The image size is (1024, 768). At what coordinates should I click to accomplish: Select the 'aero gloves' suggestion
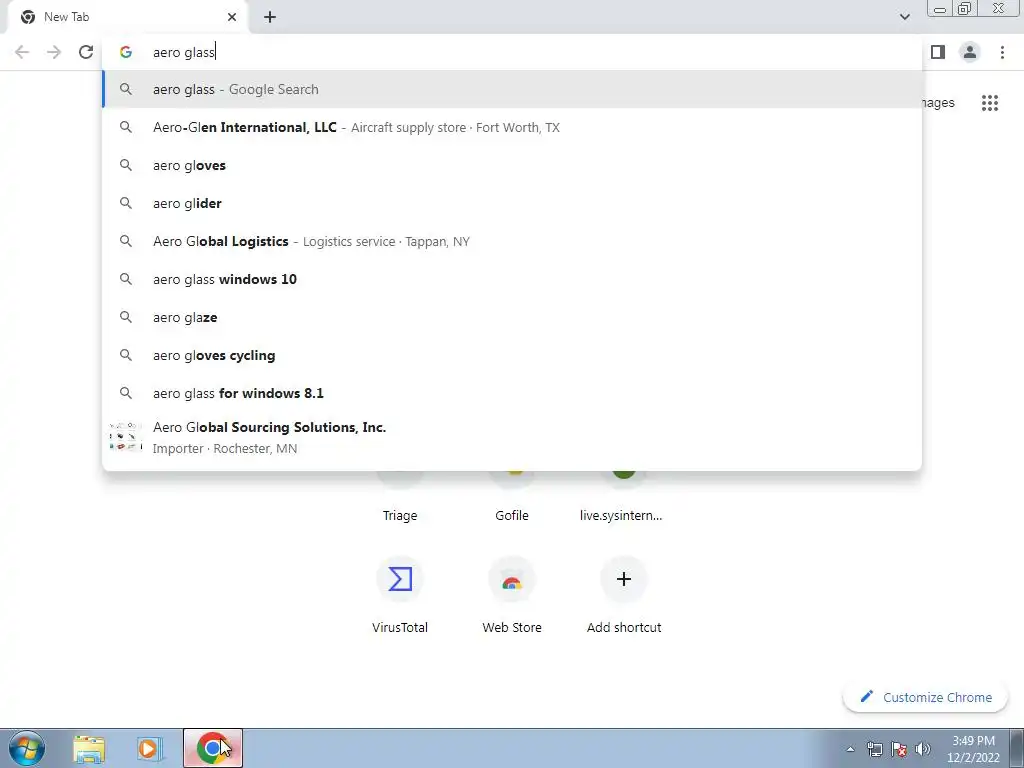512,165
